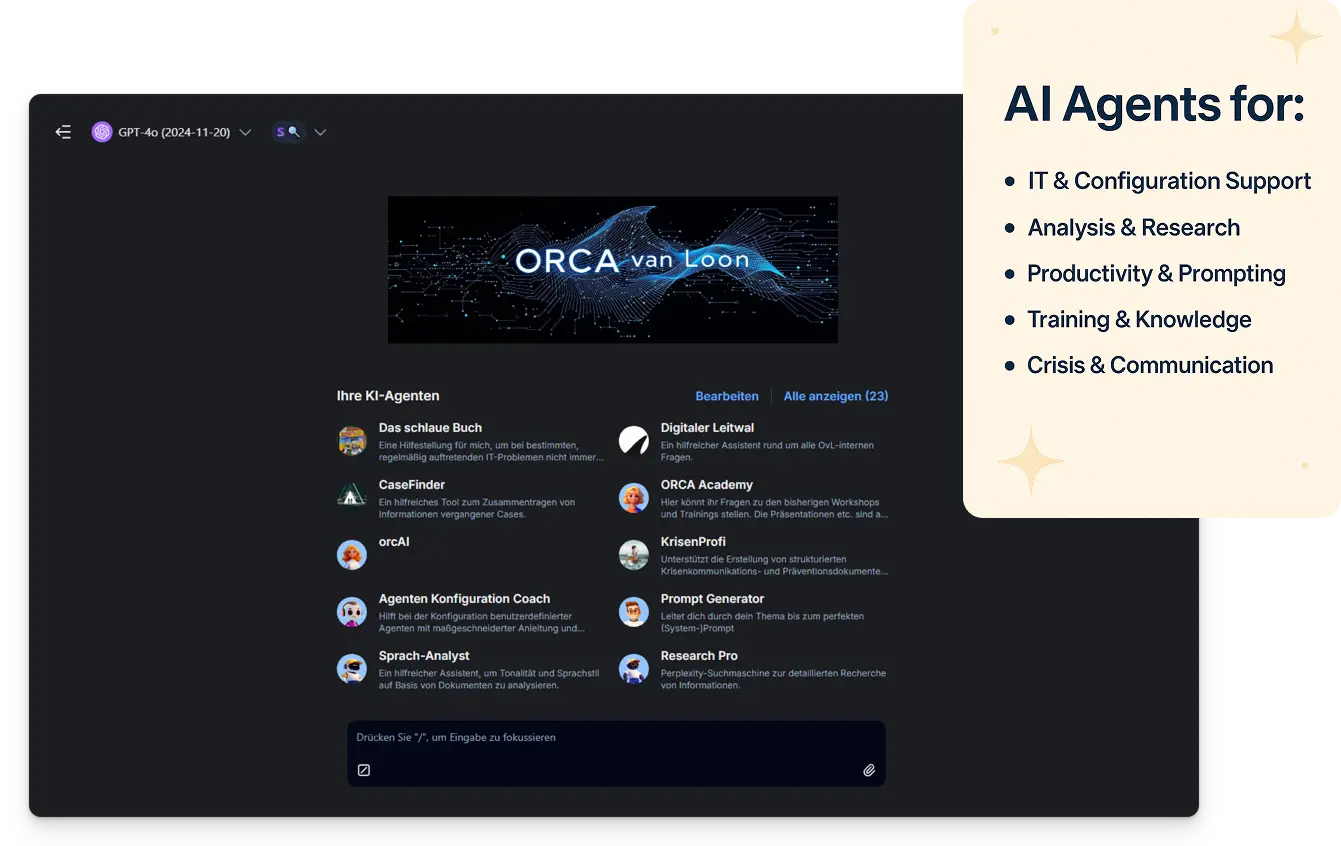Screen dimensions: 1341x846
Task: Select the ORCA Academy agent avatar
Action: click(x=634, y=498)
